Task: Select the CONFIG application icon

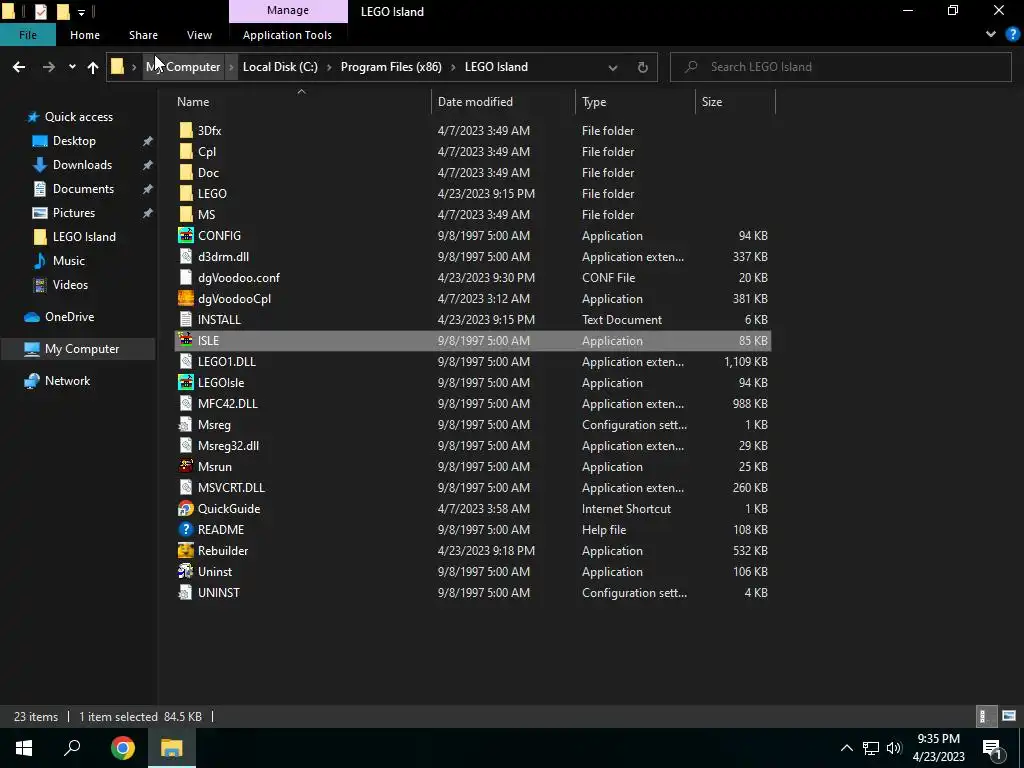Action: 186,236
